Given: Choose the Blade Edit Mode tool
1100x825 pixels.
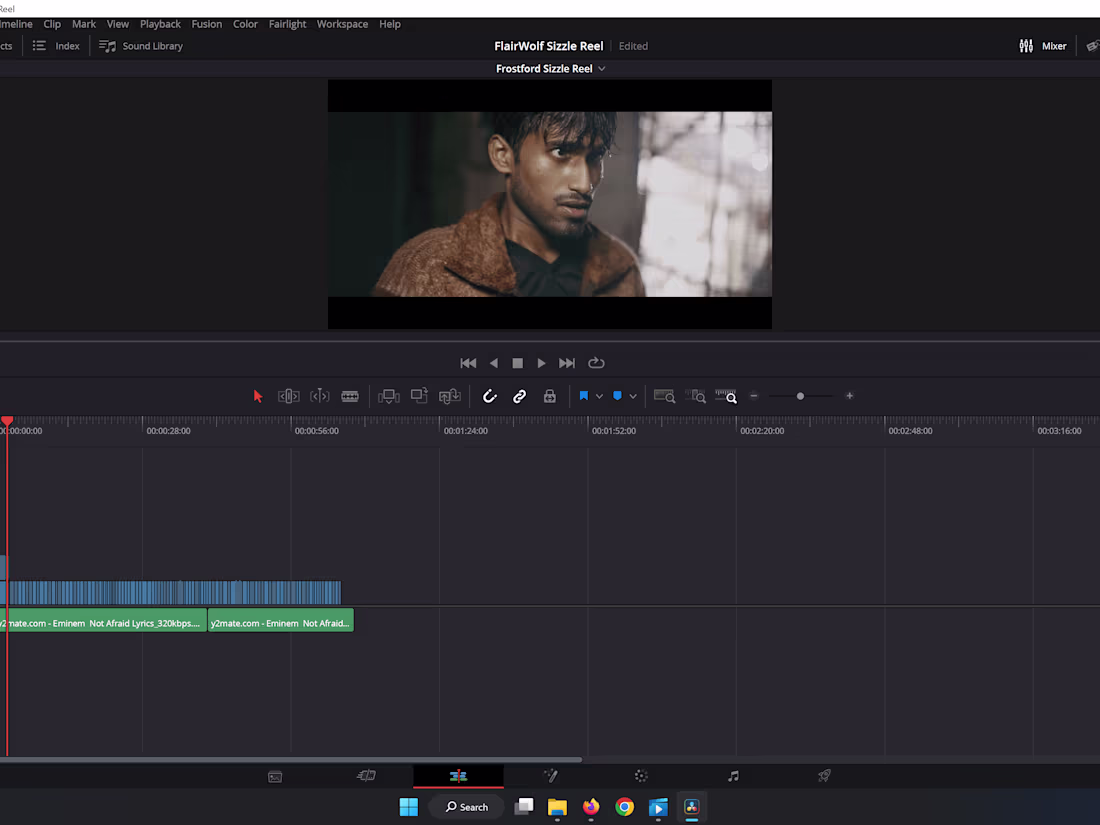Looking at the screenshot, I should (350, 396).
